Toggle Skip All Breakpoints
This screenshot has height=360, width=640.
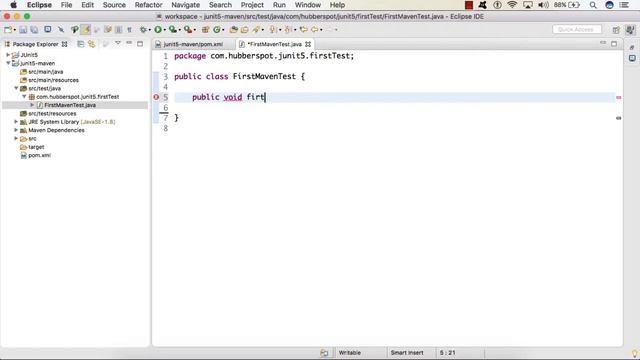[x=61, y=29]
